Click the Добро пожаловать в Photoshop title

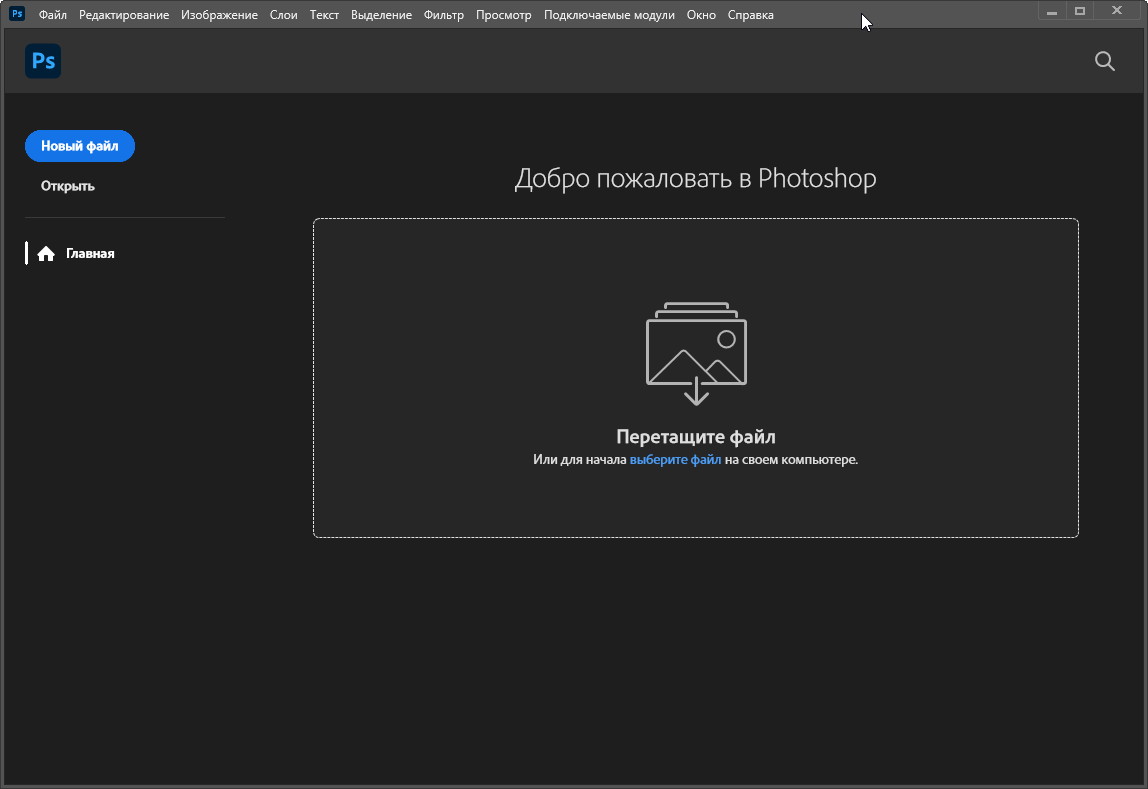696,179
